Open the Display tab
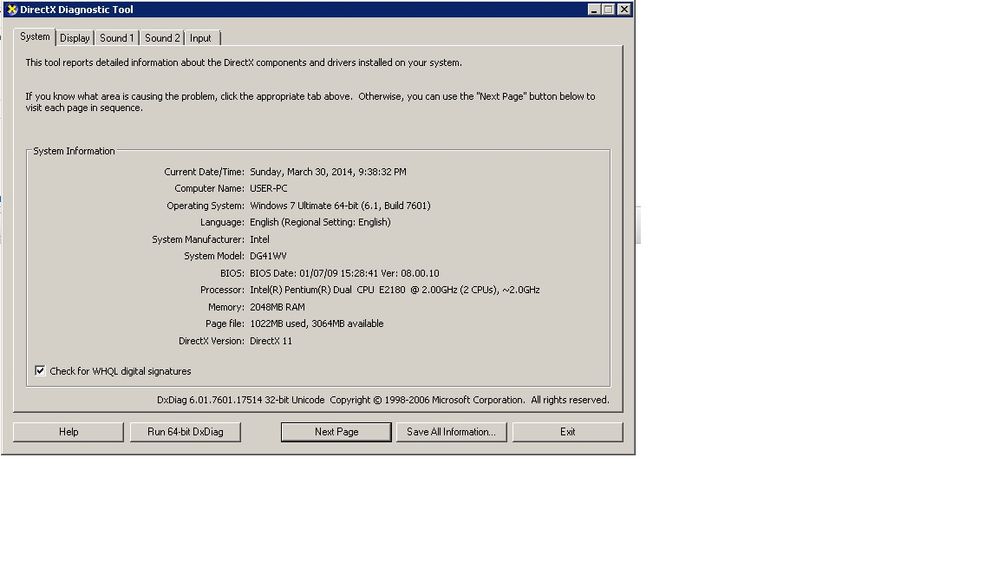Image resolution: width=999 pixels, height=562 pixels. click(x=75, y=38)
